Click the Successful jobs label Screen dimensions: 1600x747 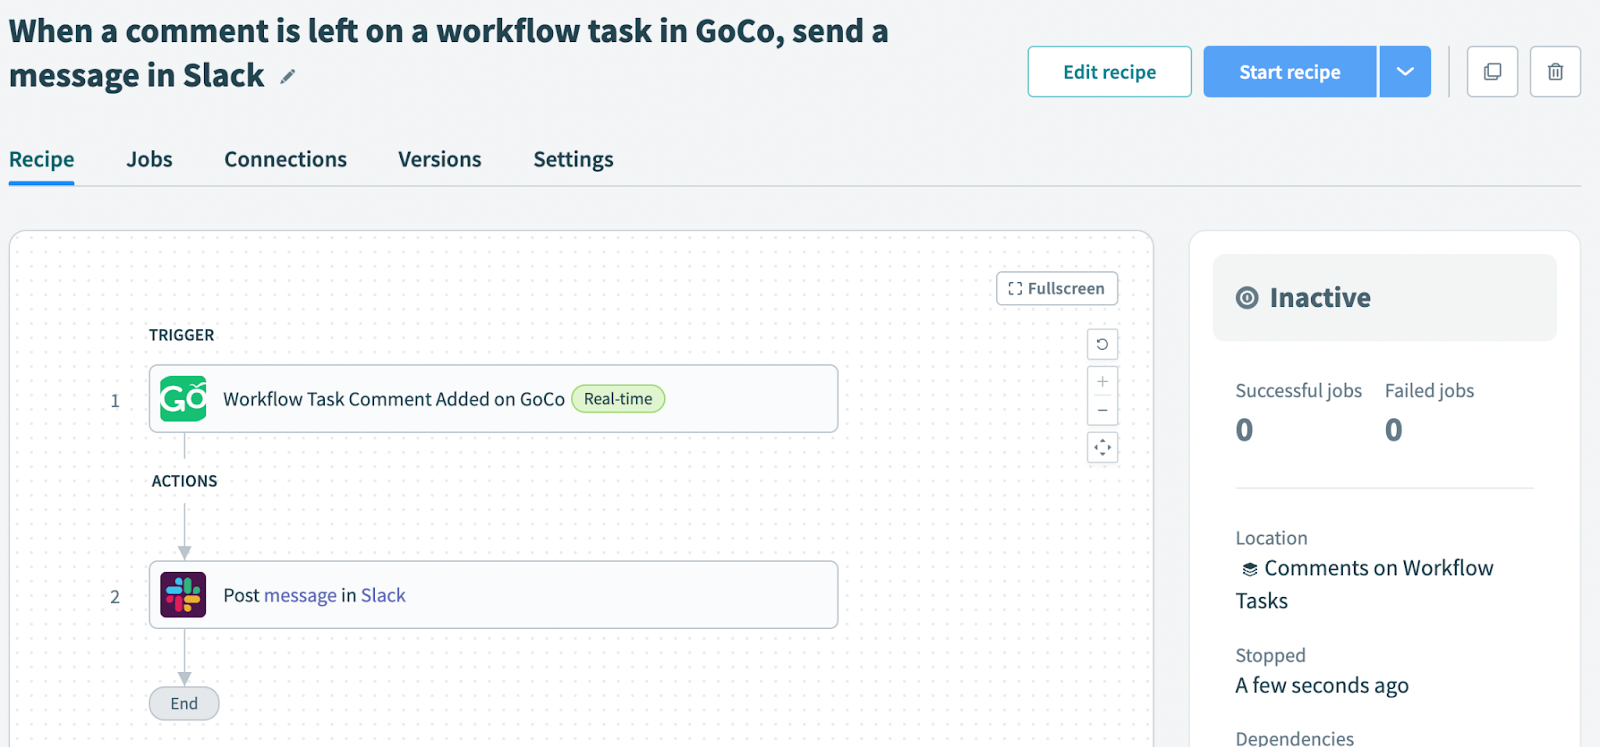coord(1298,391)
